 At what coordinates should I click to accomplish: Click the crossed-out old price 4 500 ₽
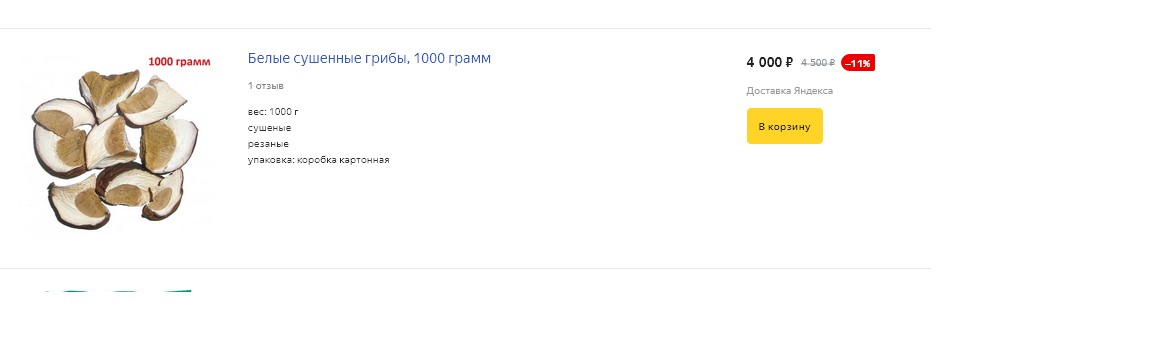click(818, 63)
